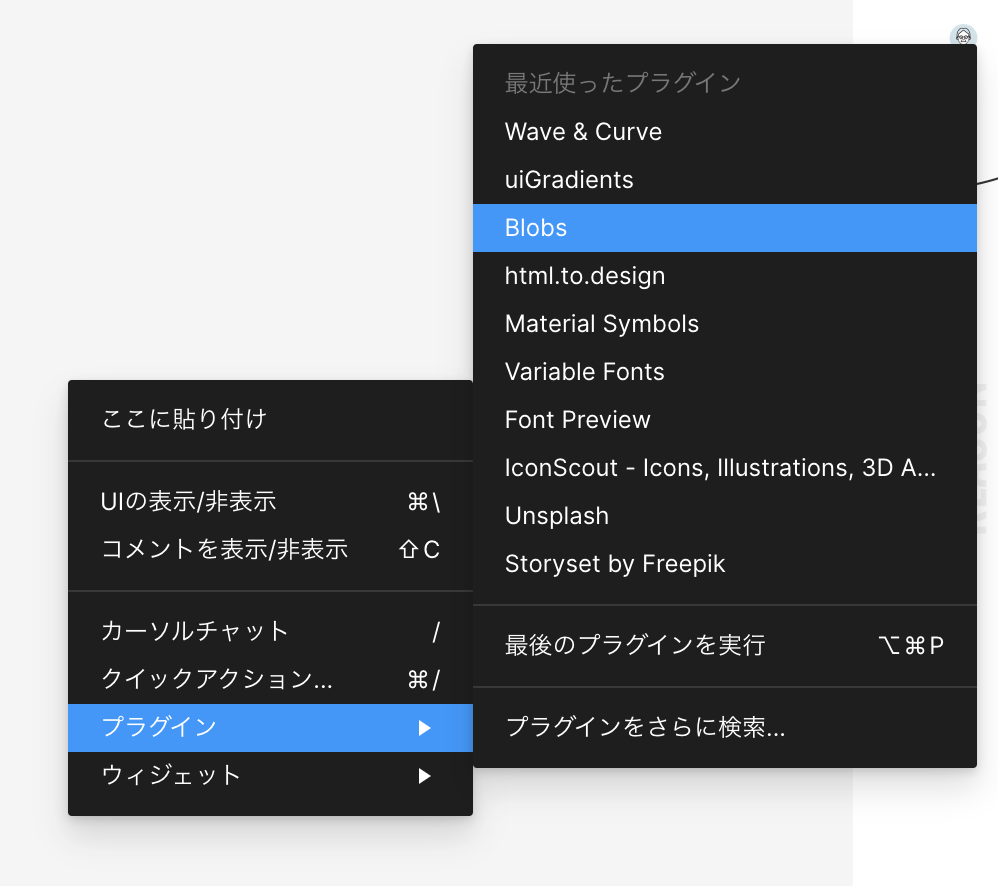Screen dimensions: 998x886
Task: Select ここに貼り付け to paste here
Action: point(184,419)
